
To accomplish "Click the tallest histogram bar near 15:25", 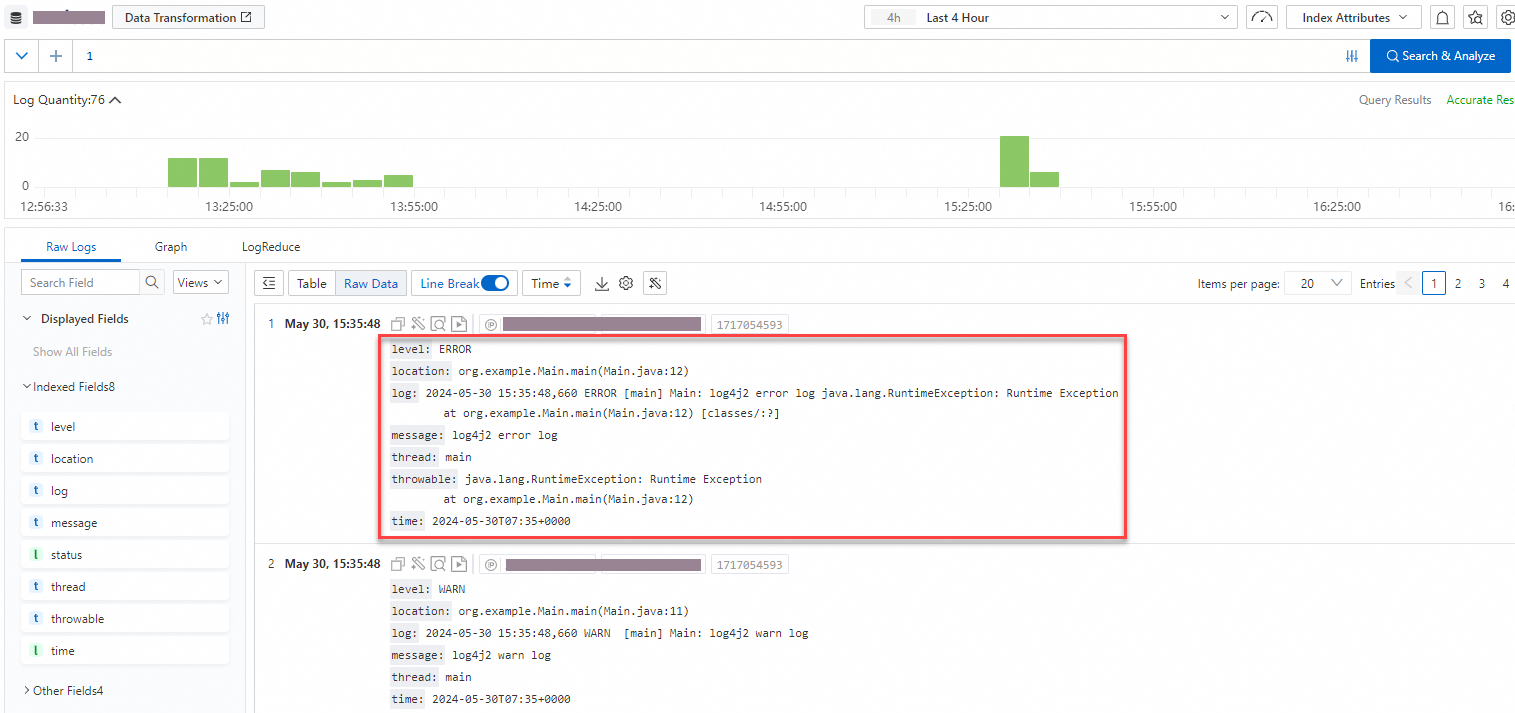I will [1014, 161].
